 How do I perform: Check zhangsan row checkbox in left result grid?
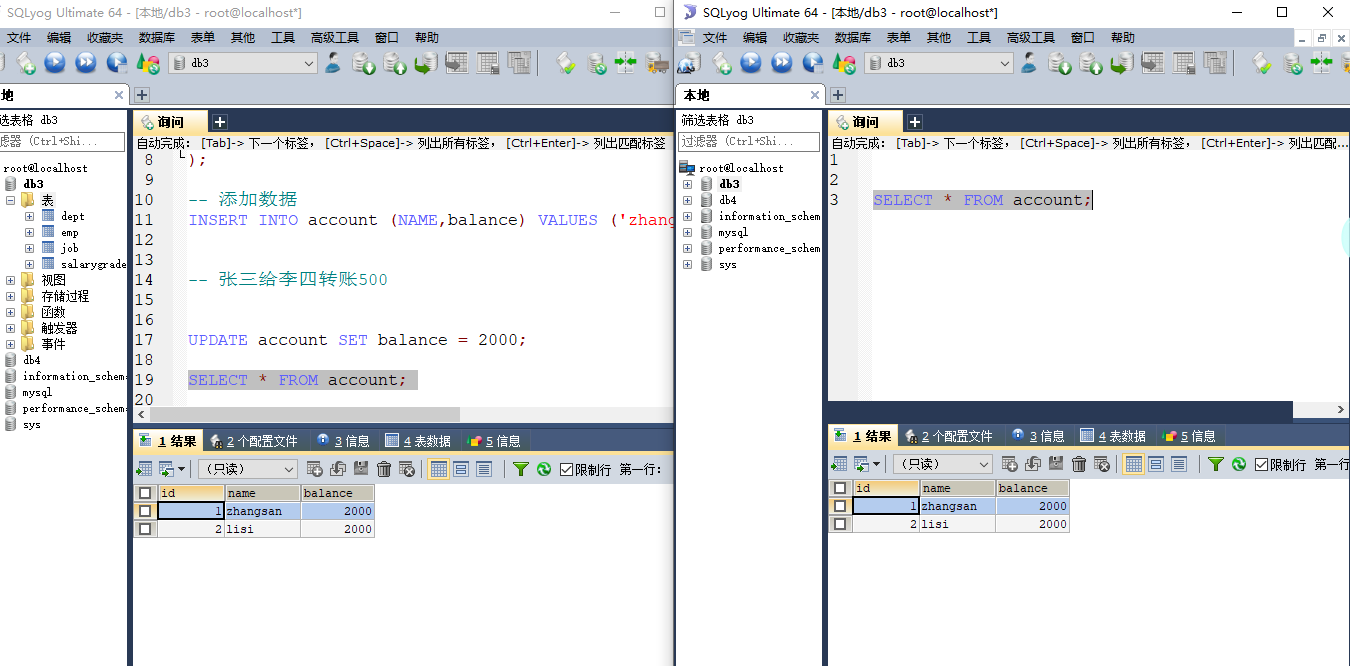(145, 511)
